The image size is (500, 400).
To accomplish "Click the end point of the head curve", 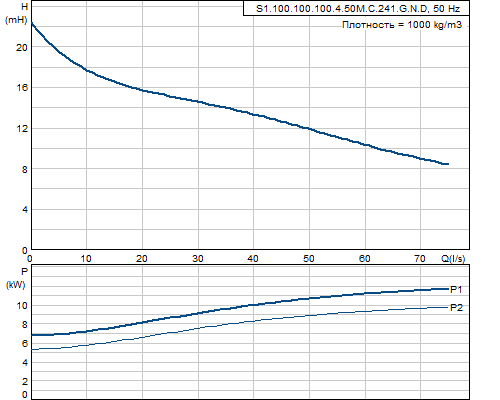I will click(448, 164).
